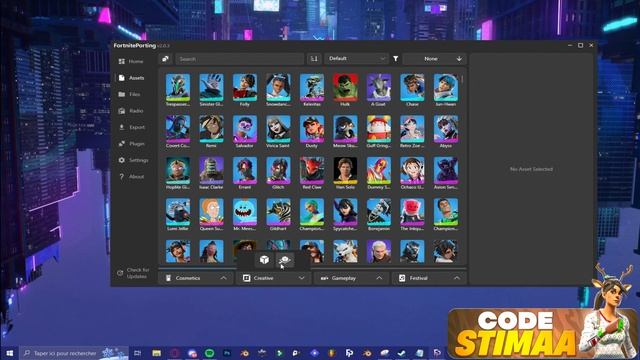Click the dice icon left of search
640x360 pixels.
click(165, 59)
